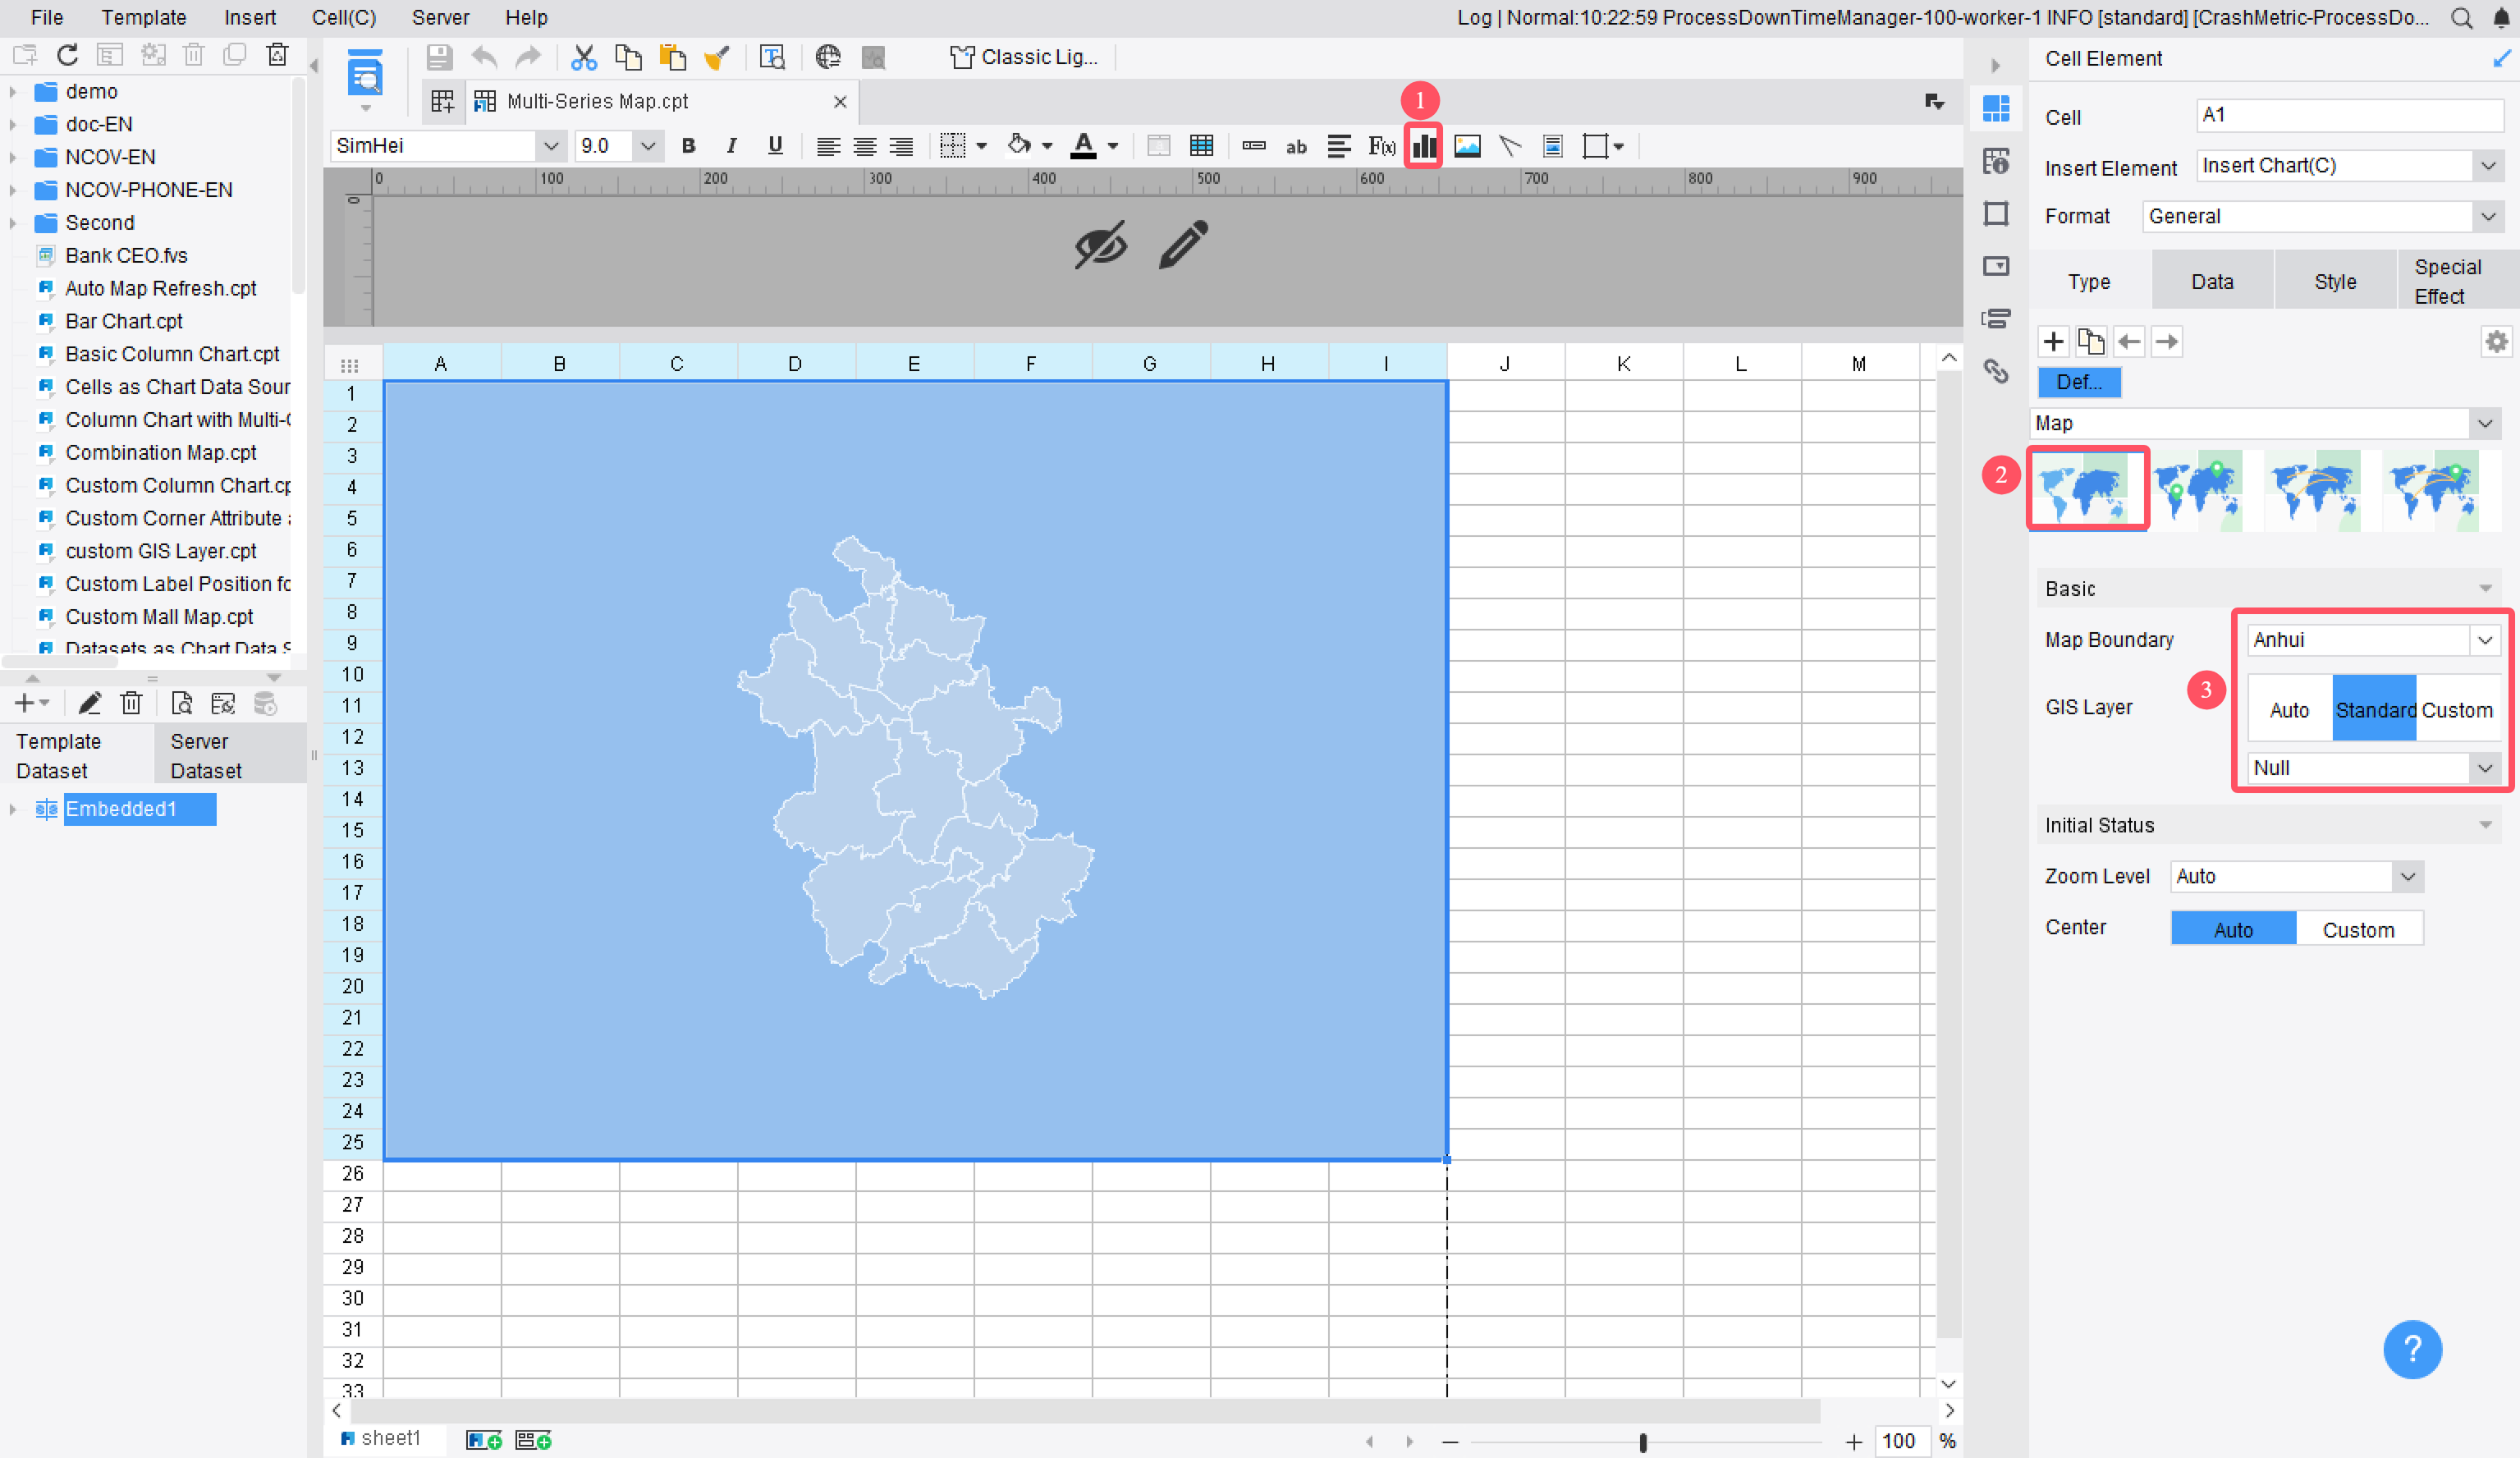Screen dimensions: 2520x1458
Task: Click the Insert Image toolbar icon
Action: click(x=1467, y=146)
